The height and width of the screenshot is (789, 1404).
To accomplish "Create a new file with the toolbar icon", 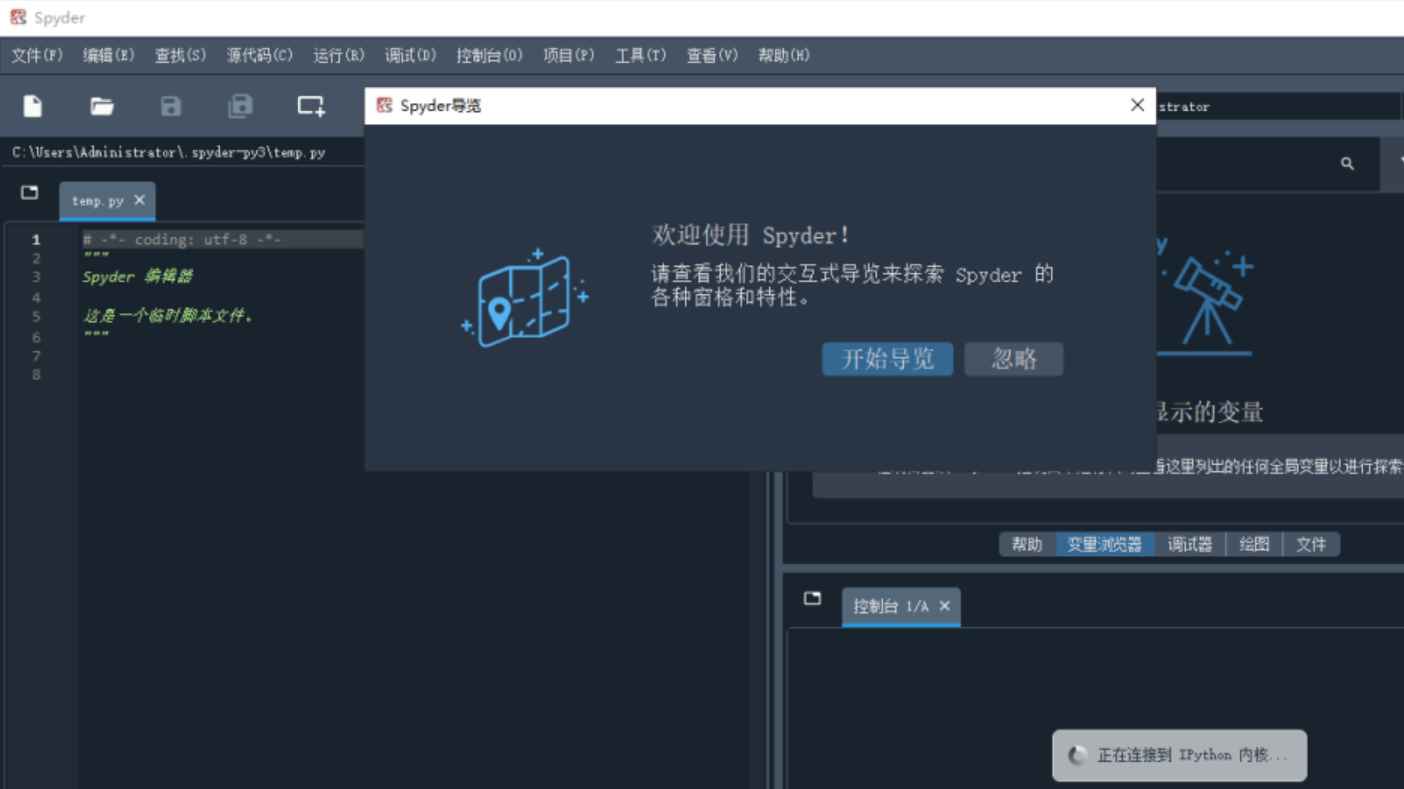I will (31, 106).
